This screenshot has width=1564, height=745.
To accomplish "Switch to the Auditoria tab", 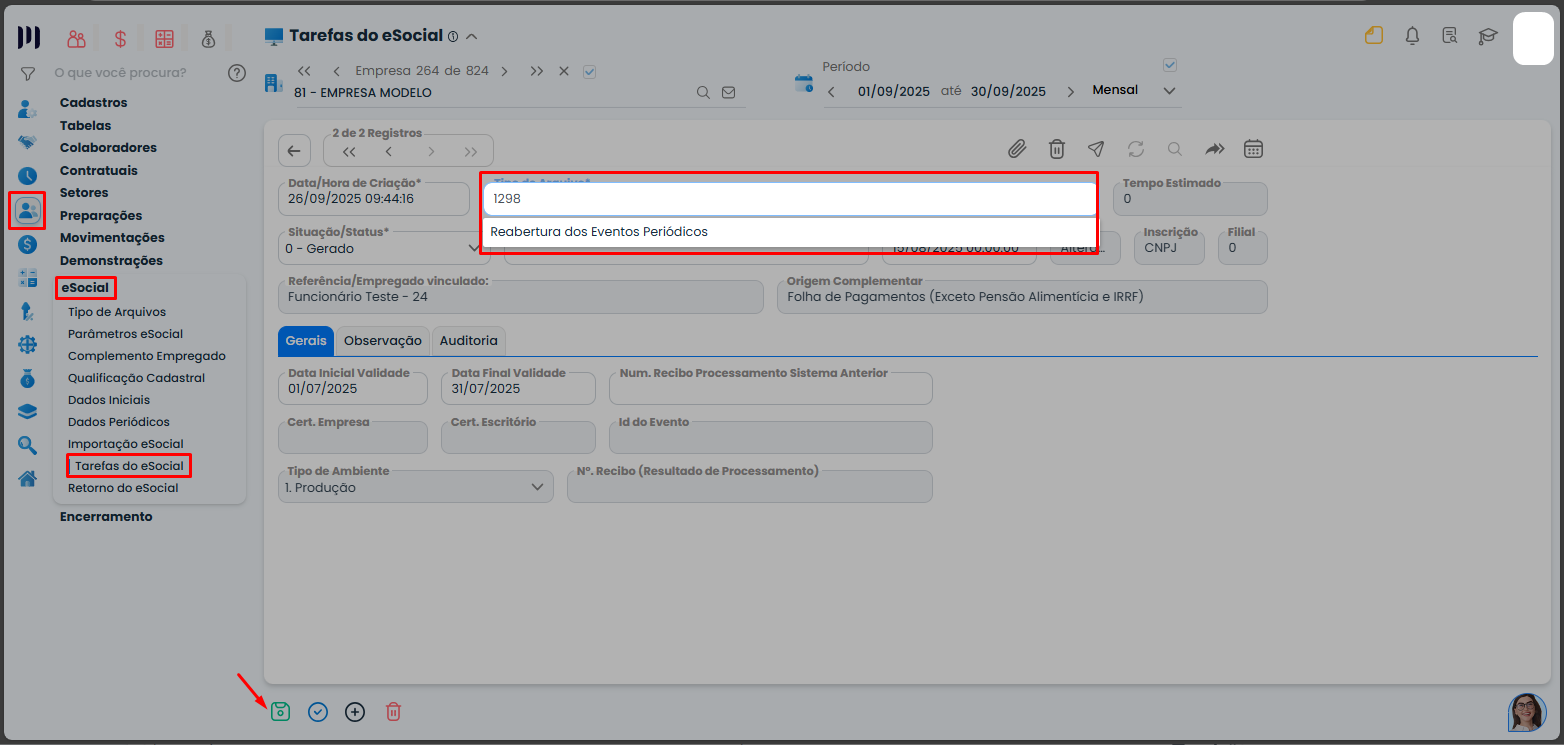I will [469, 341].
